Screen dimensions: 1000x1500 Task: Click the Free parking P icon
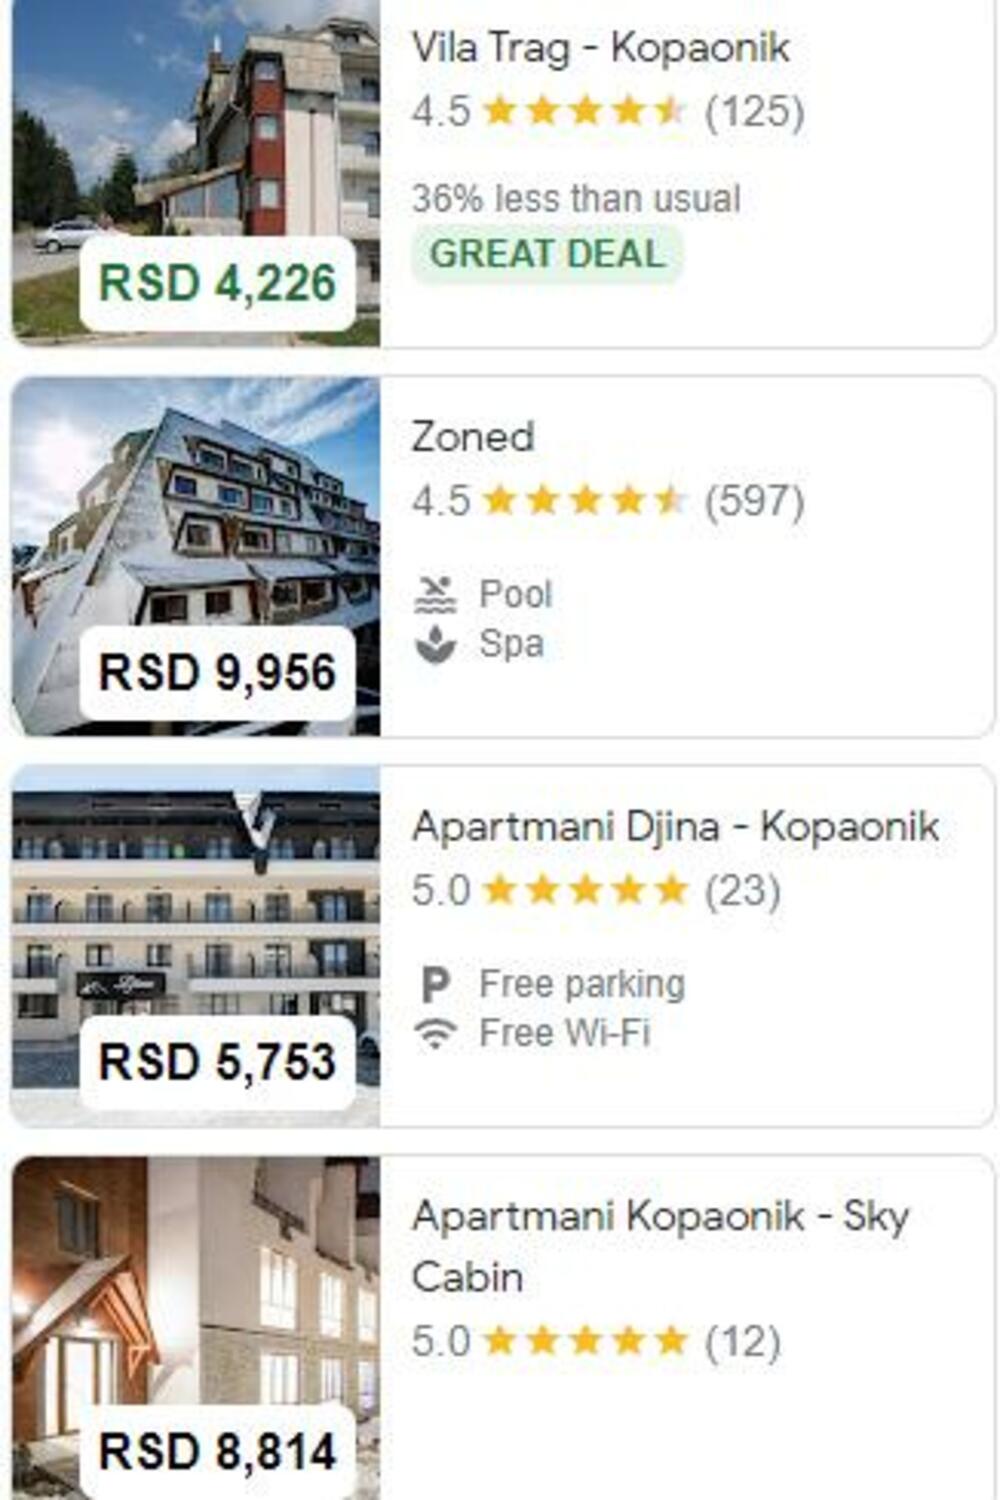point(435,984)
